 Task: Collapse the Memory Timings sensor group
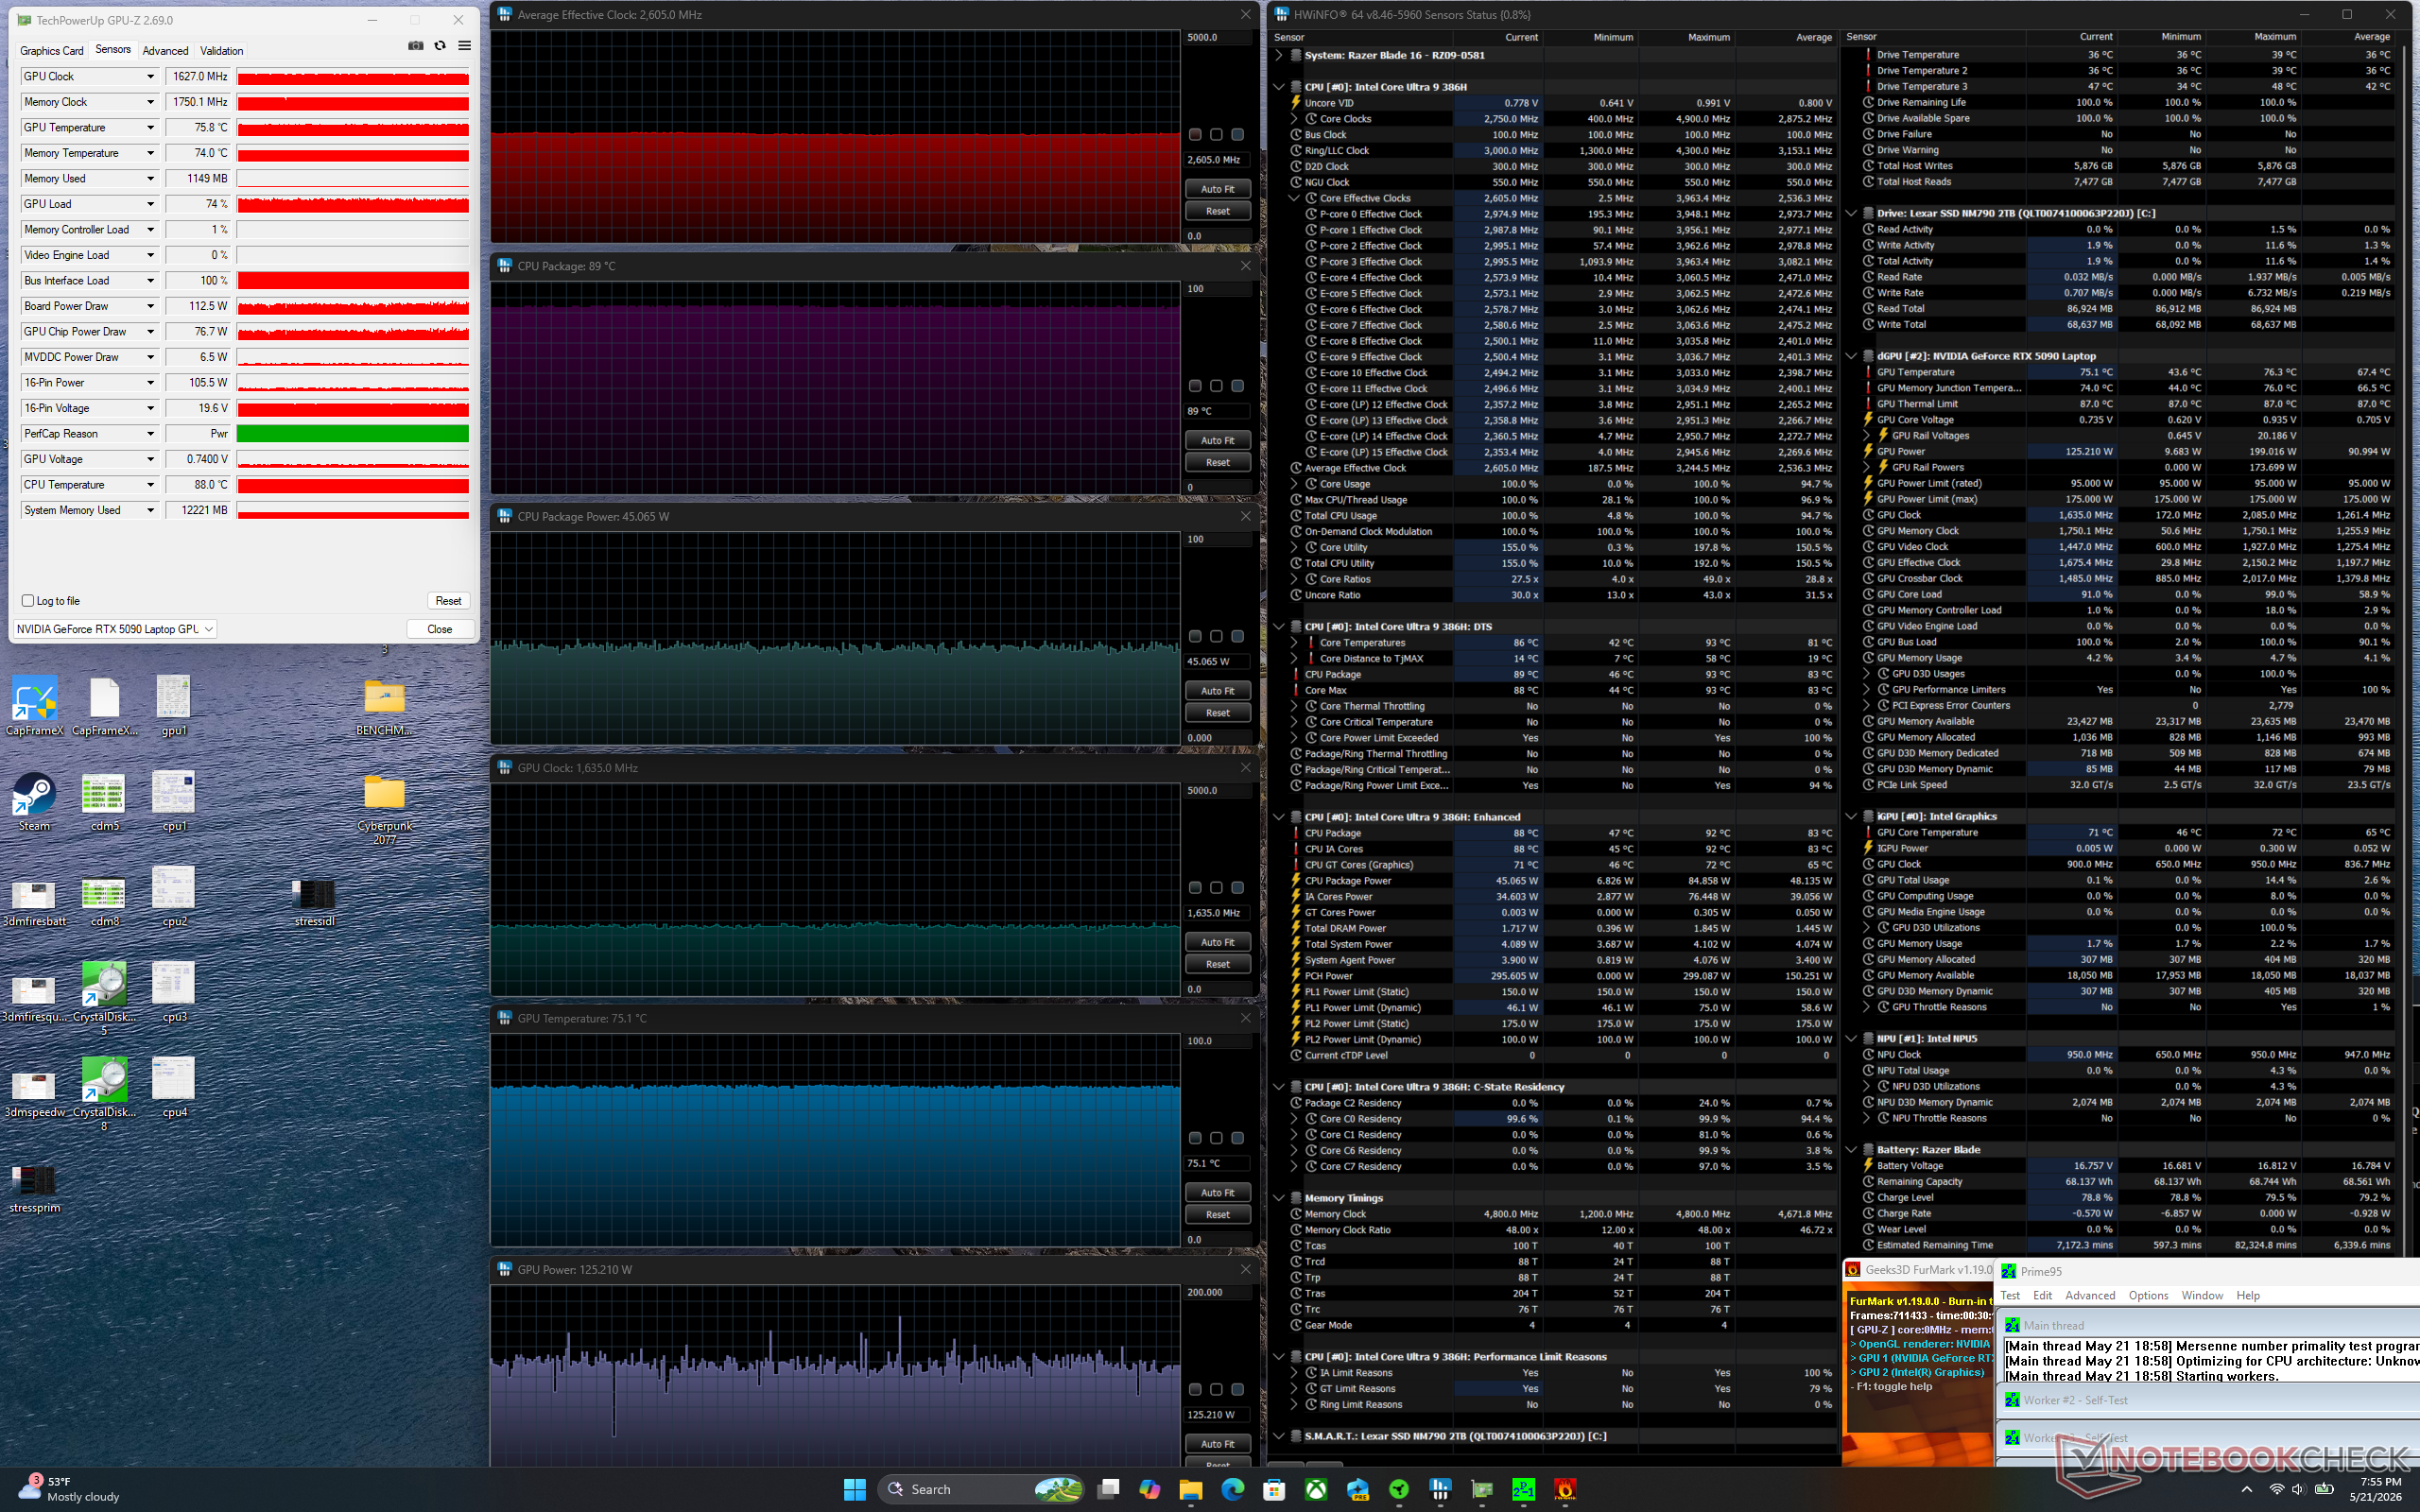[x=1279, y=1198]
